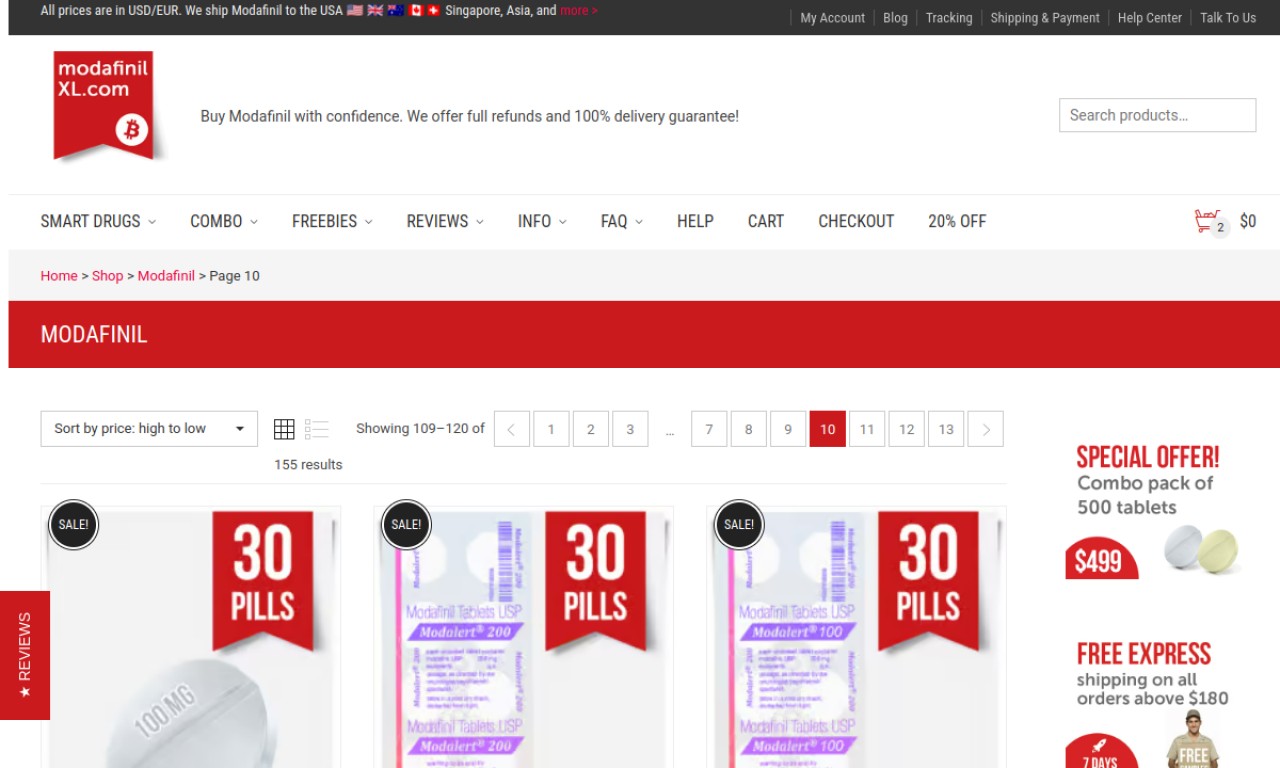The image size is (1280, 768).
Task: Focus the Search products field
Action: point(1158,115)
